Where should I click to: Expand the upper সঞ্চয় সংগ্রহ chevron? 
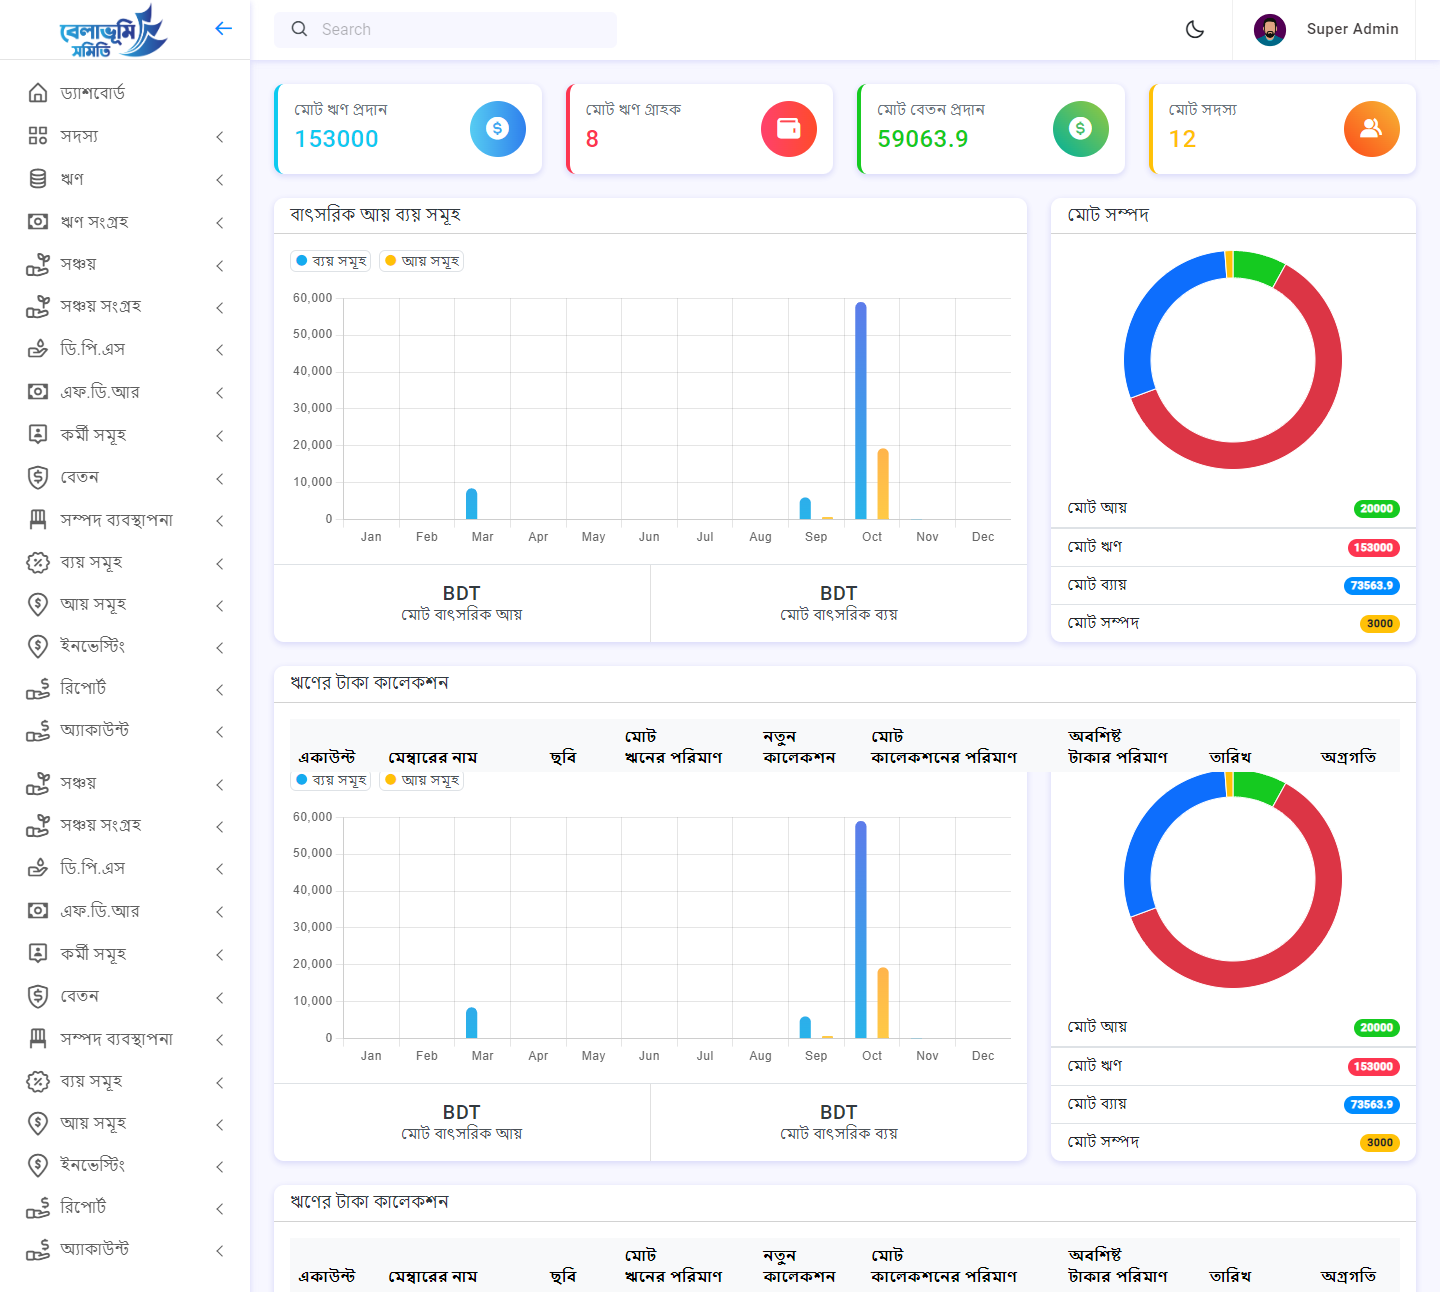click(x=220, y=308)
